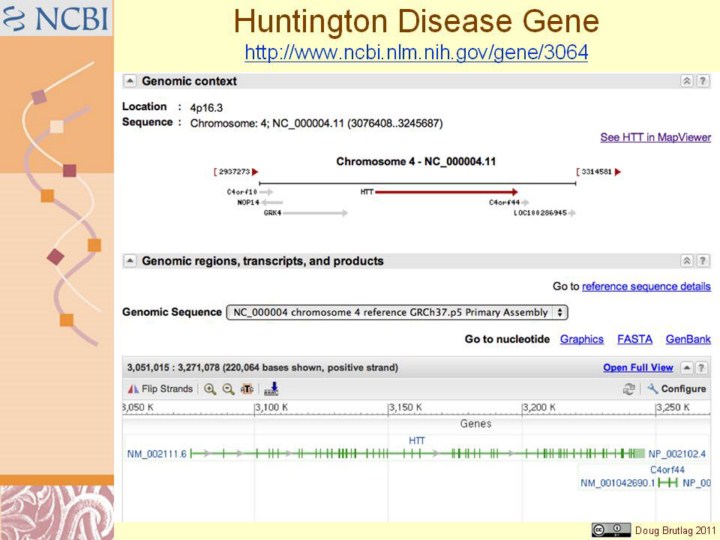720x540 pixels.
Task: Collapse the Genomic context section triangle
Action: pyautogui.click(x=130, y=81)
